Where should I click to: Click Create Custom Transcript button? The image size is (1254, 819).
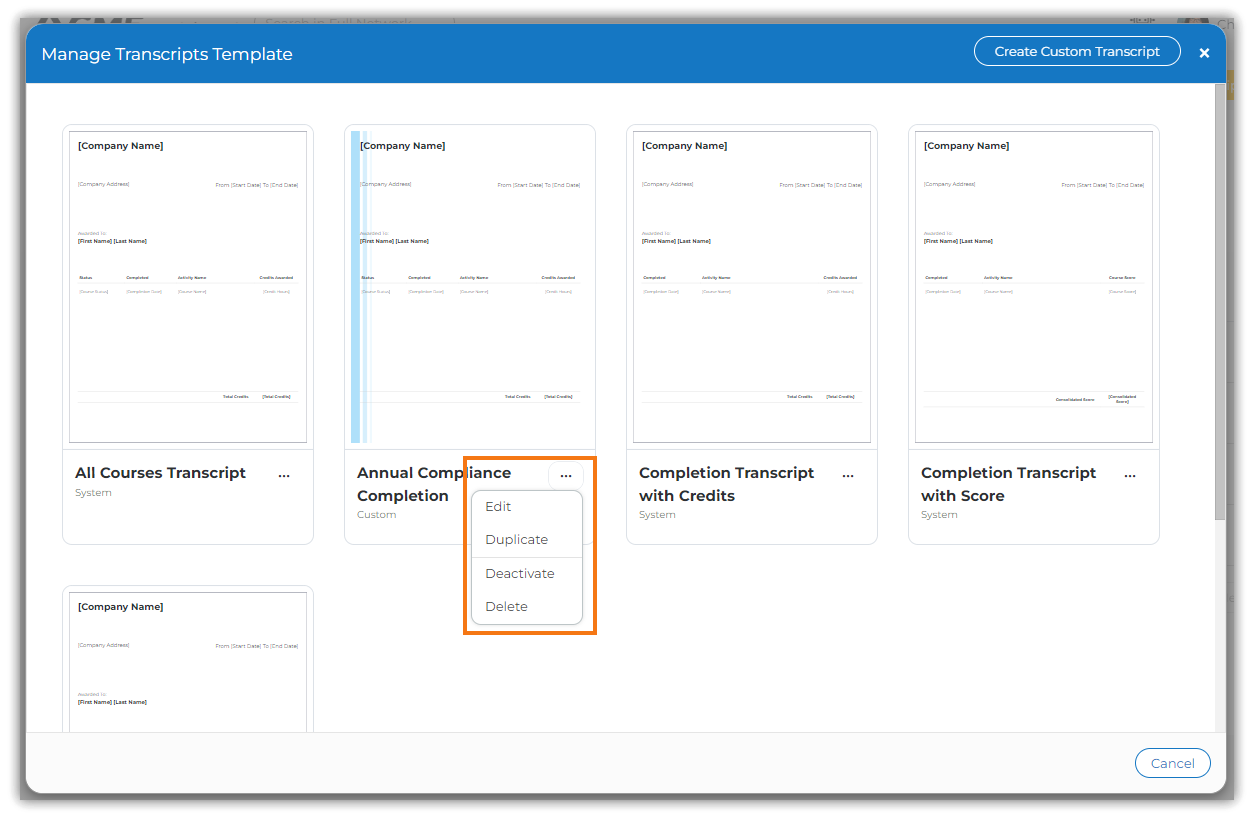coord(1076,52)
